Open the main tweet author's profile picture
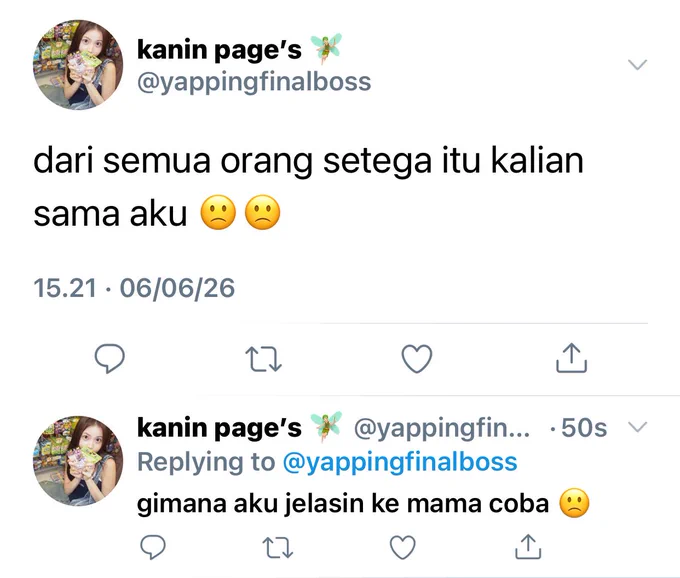The height and width of the screenshot is (578, 680). pyautogui.click(x=78, y=65)
